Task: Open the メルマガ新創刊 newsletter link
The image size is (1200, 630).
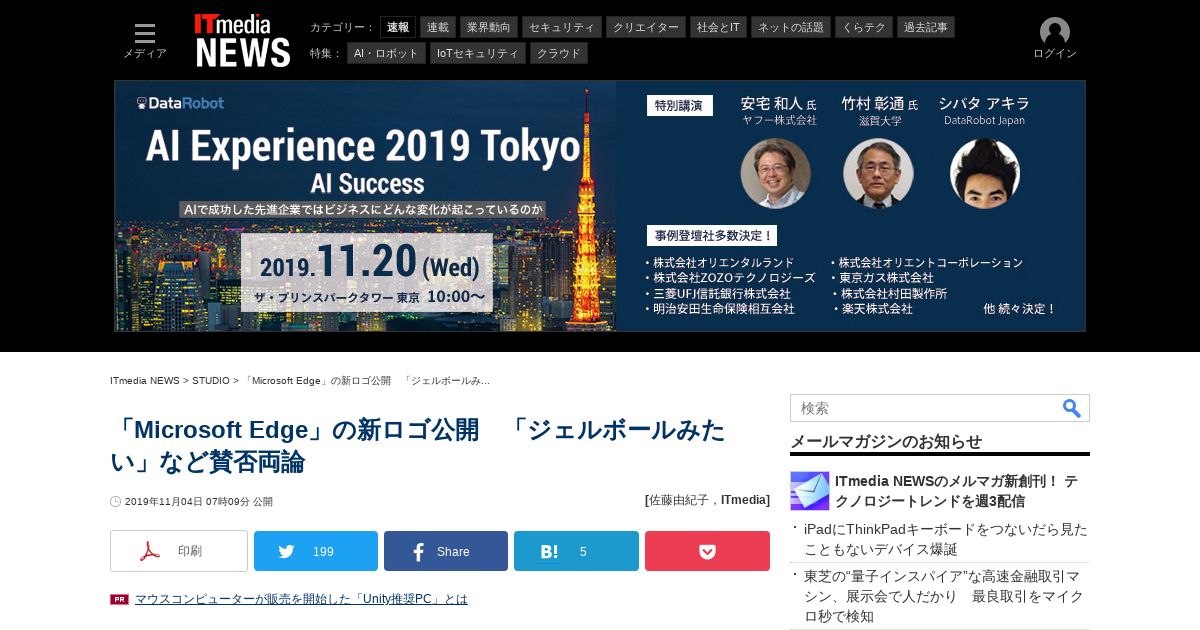Action: pyautogui.click(x=956, y=491)
